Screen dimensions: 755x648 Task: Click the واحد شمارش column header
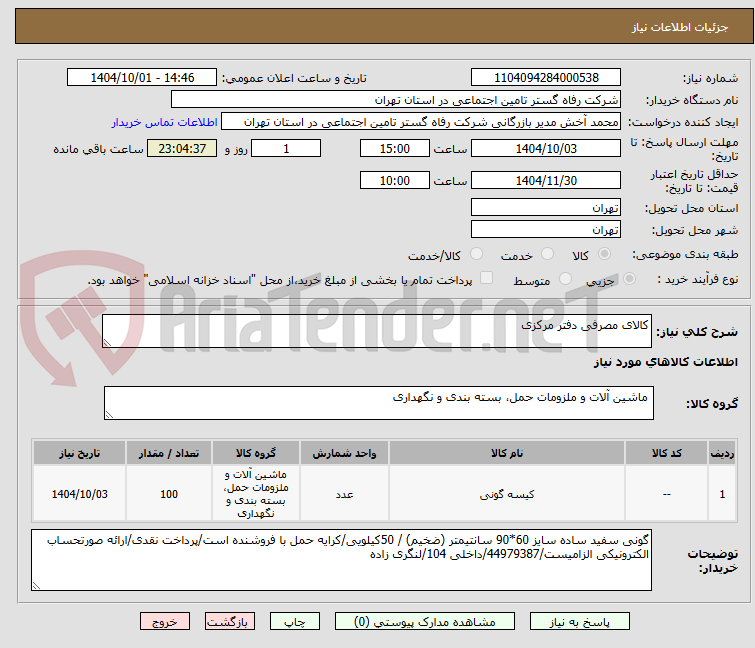click(344, 453)
